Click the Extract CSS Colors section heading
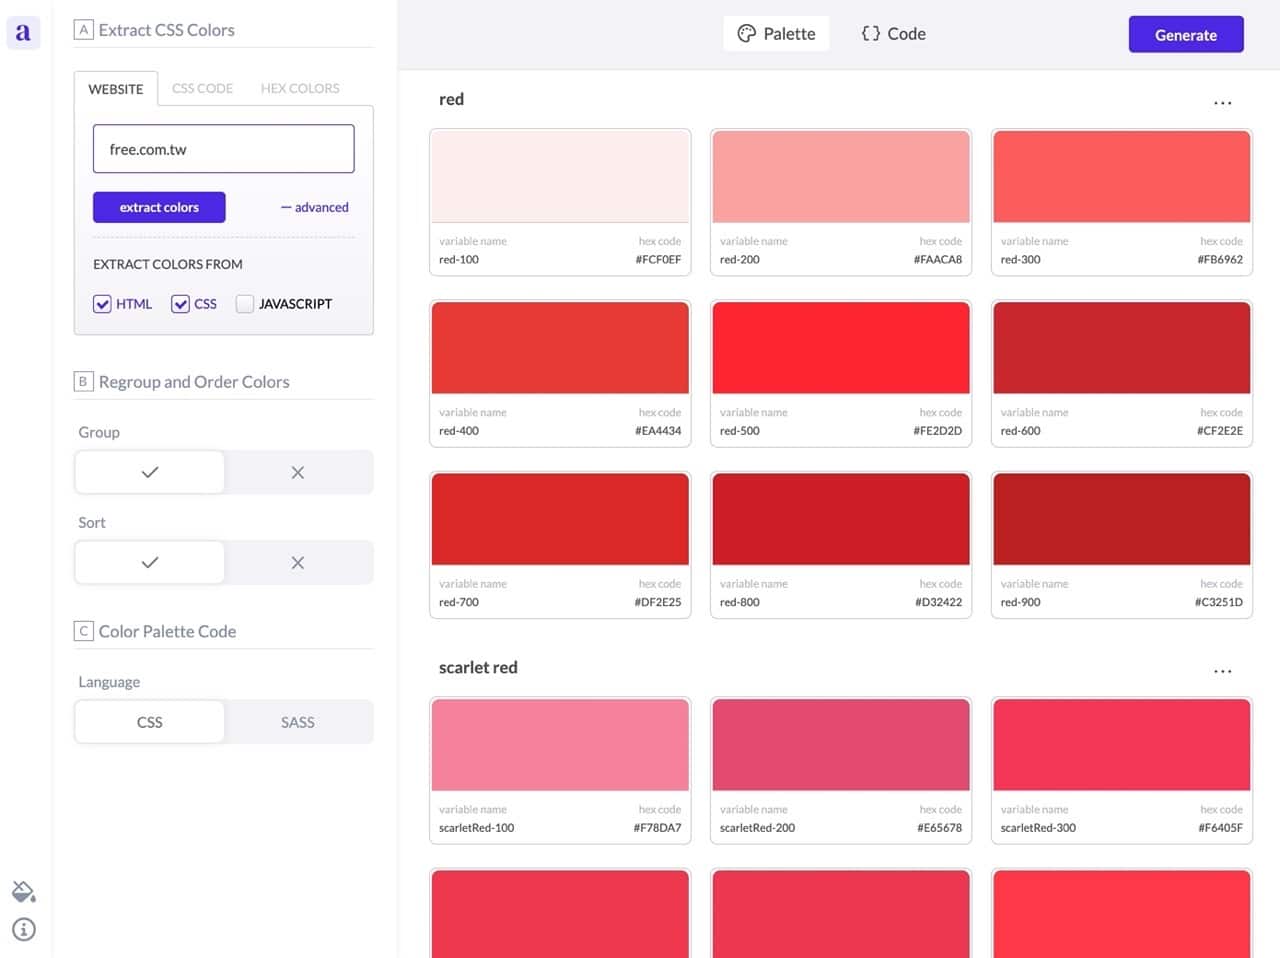1280x958 pixels. (166, 30)
